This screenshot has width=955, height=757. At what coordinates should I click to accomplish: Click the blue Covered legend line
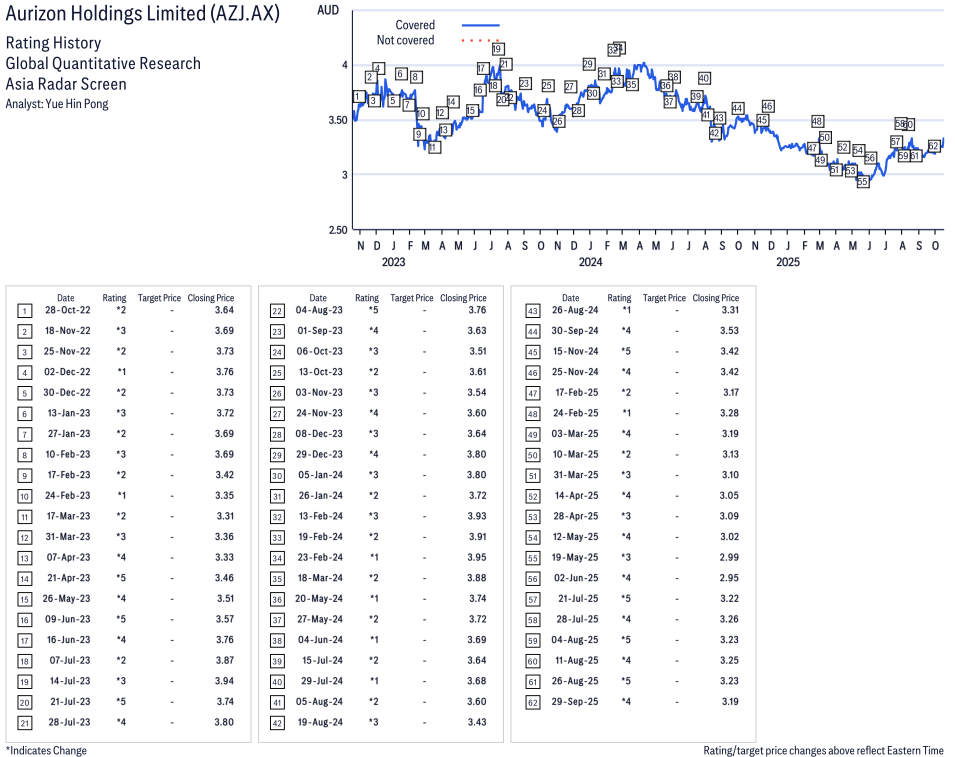(x=480, y=25)
